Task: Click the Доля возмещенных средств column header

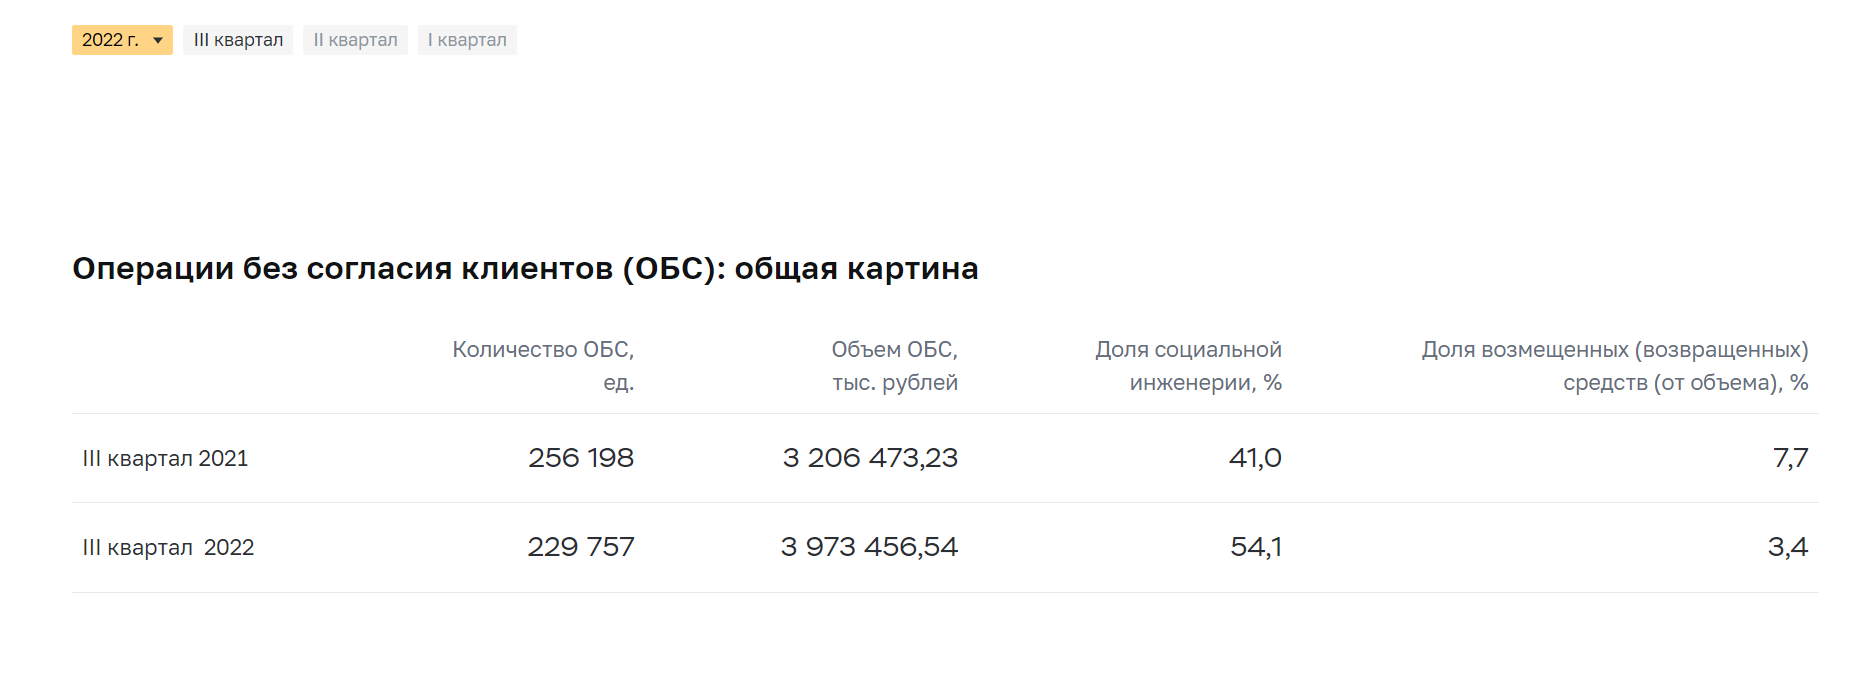Action: click(x=1615, y=366)
